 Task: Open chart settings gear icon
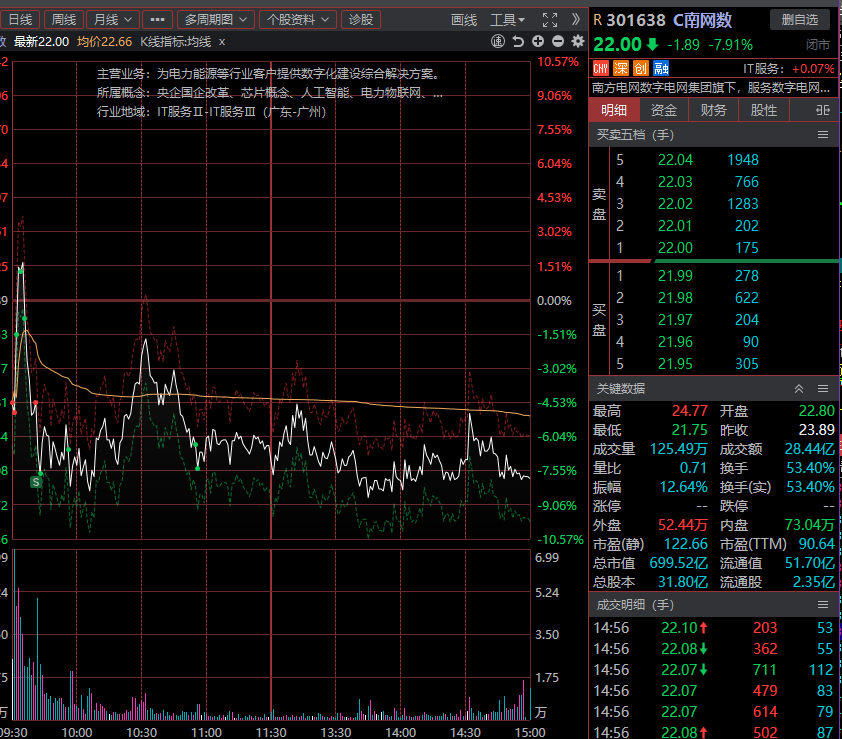578,41
